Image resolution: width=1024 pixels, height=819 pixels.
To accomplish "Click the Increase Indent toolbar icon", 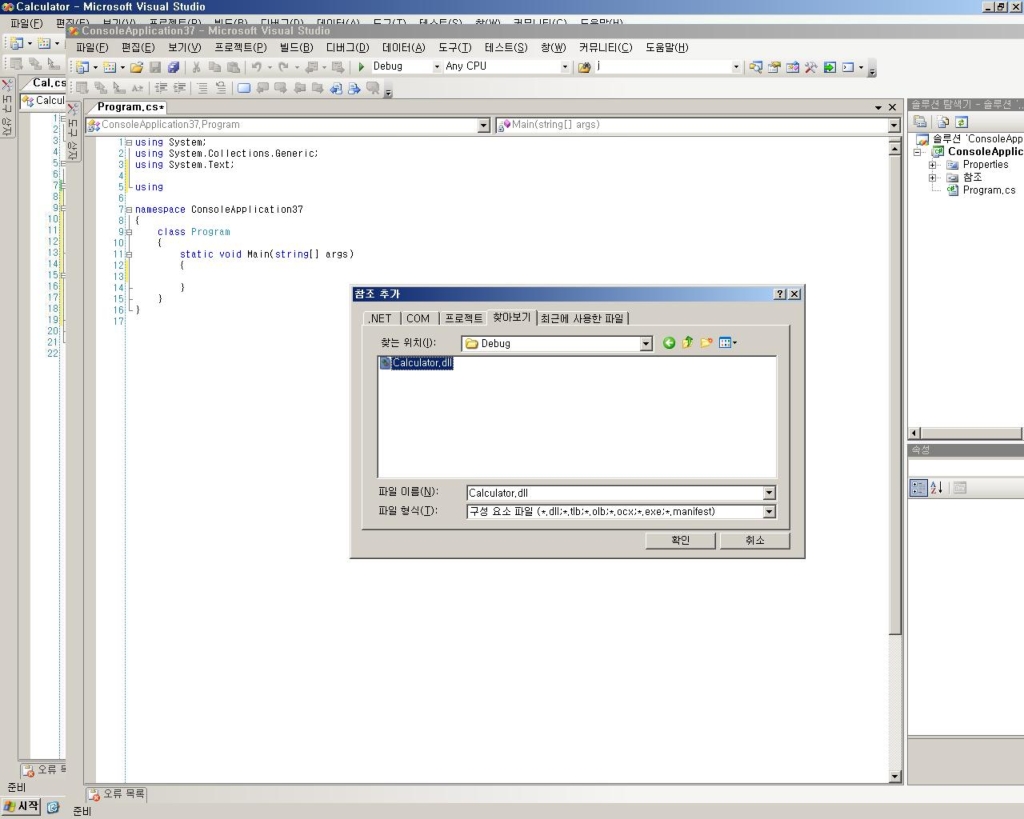I will (x=179, y=88).
